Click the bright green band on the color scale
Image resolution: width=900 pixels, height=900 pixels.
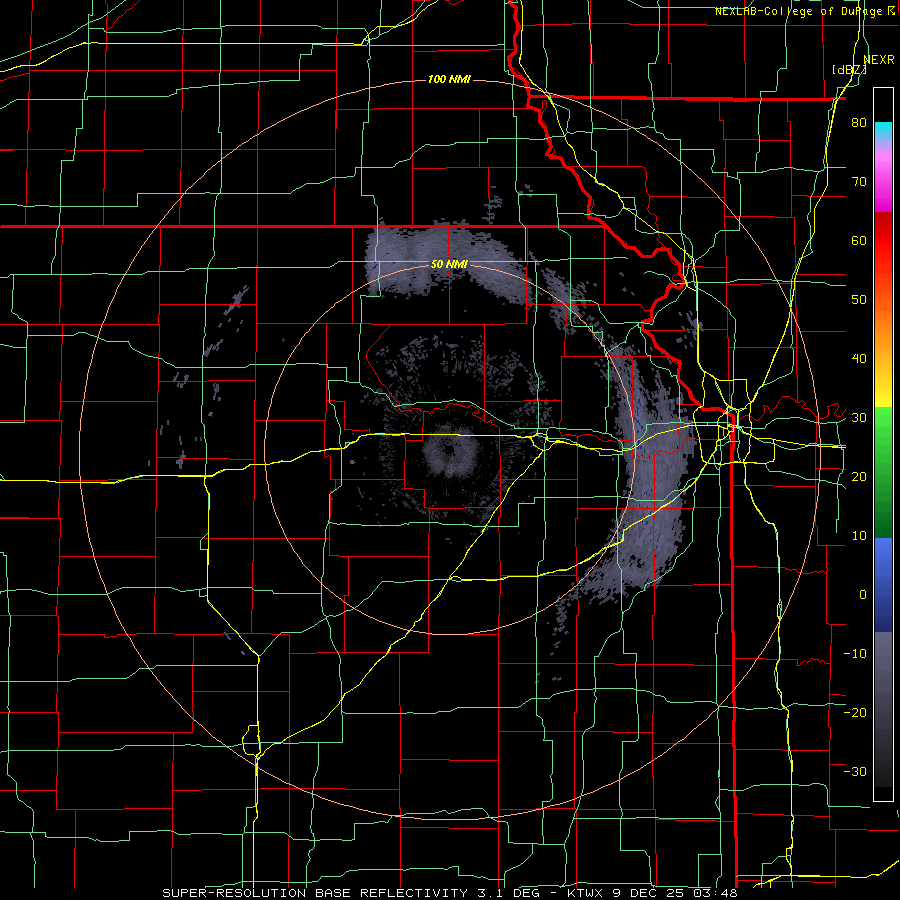pos(883,436)
